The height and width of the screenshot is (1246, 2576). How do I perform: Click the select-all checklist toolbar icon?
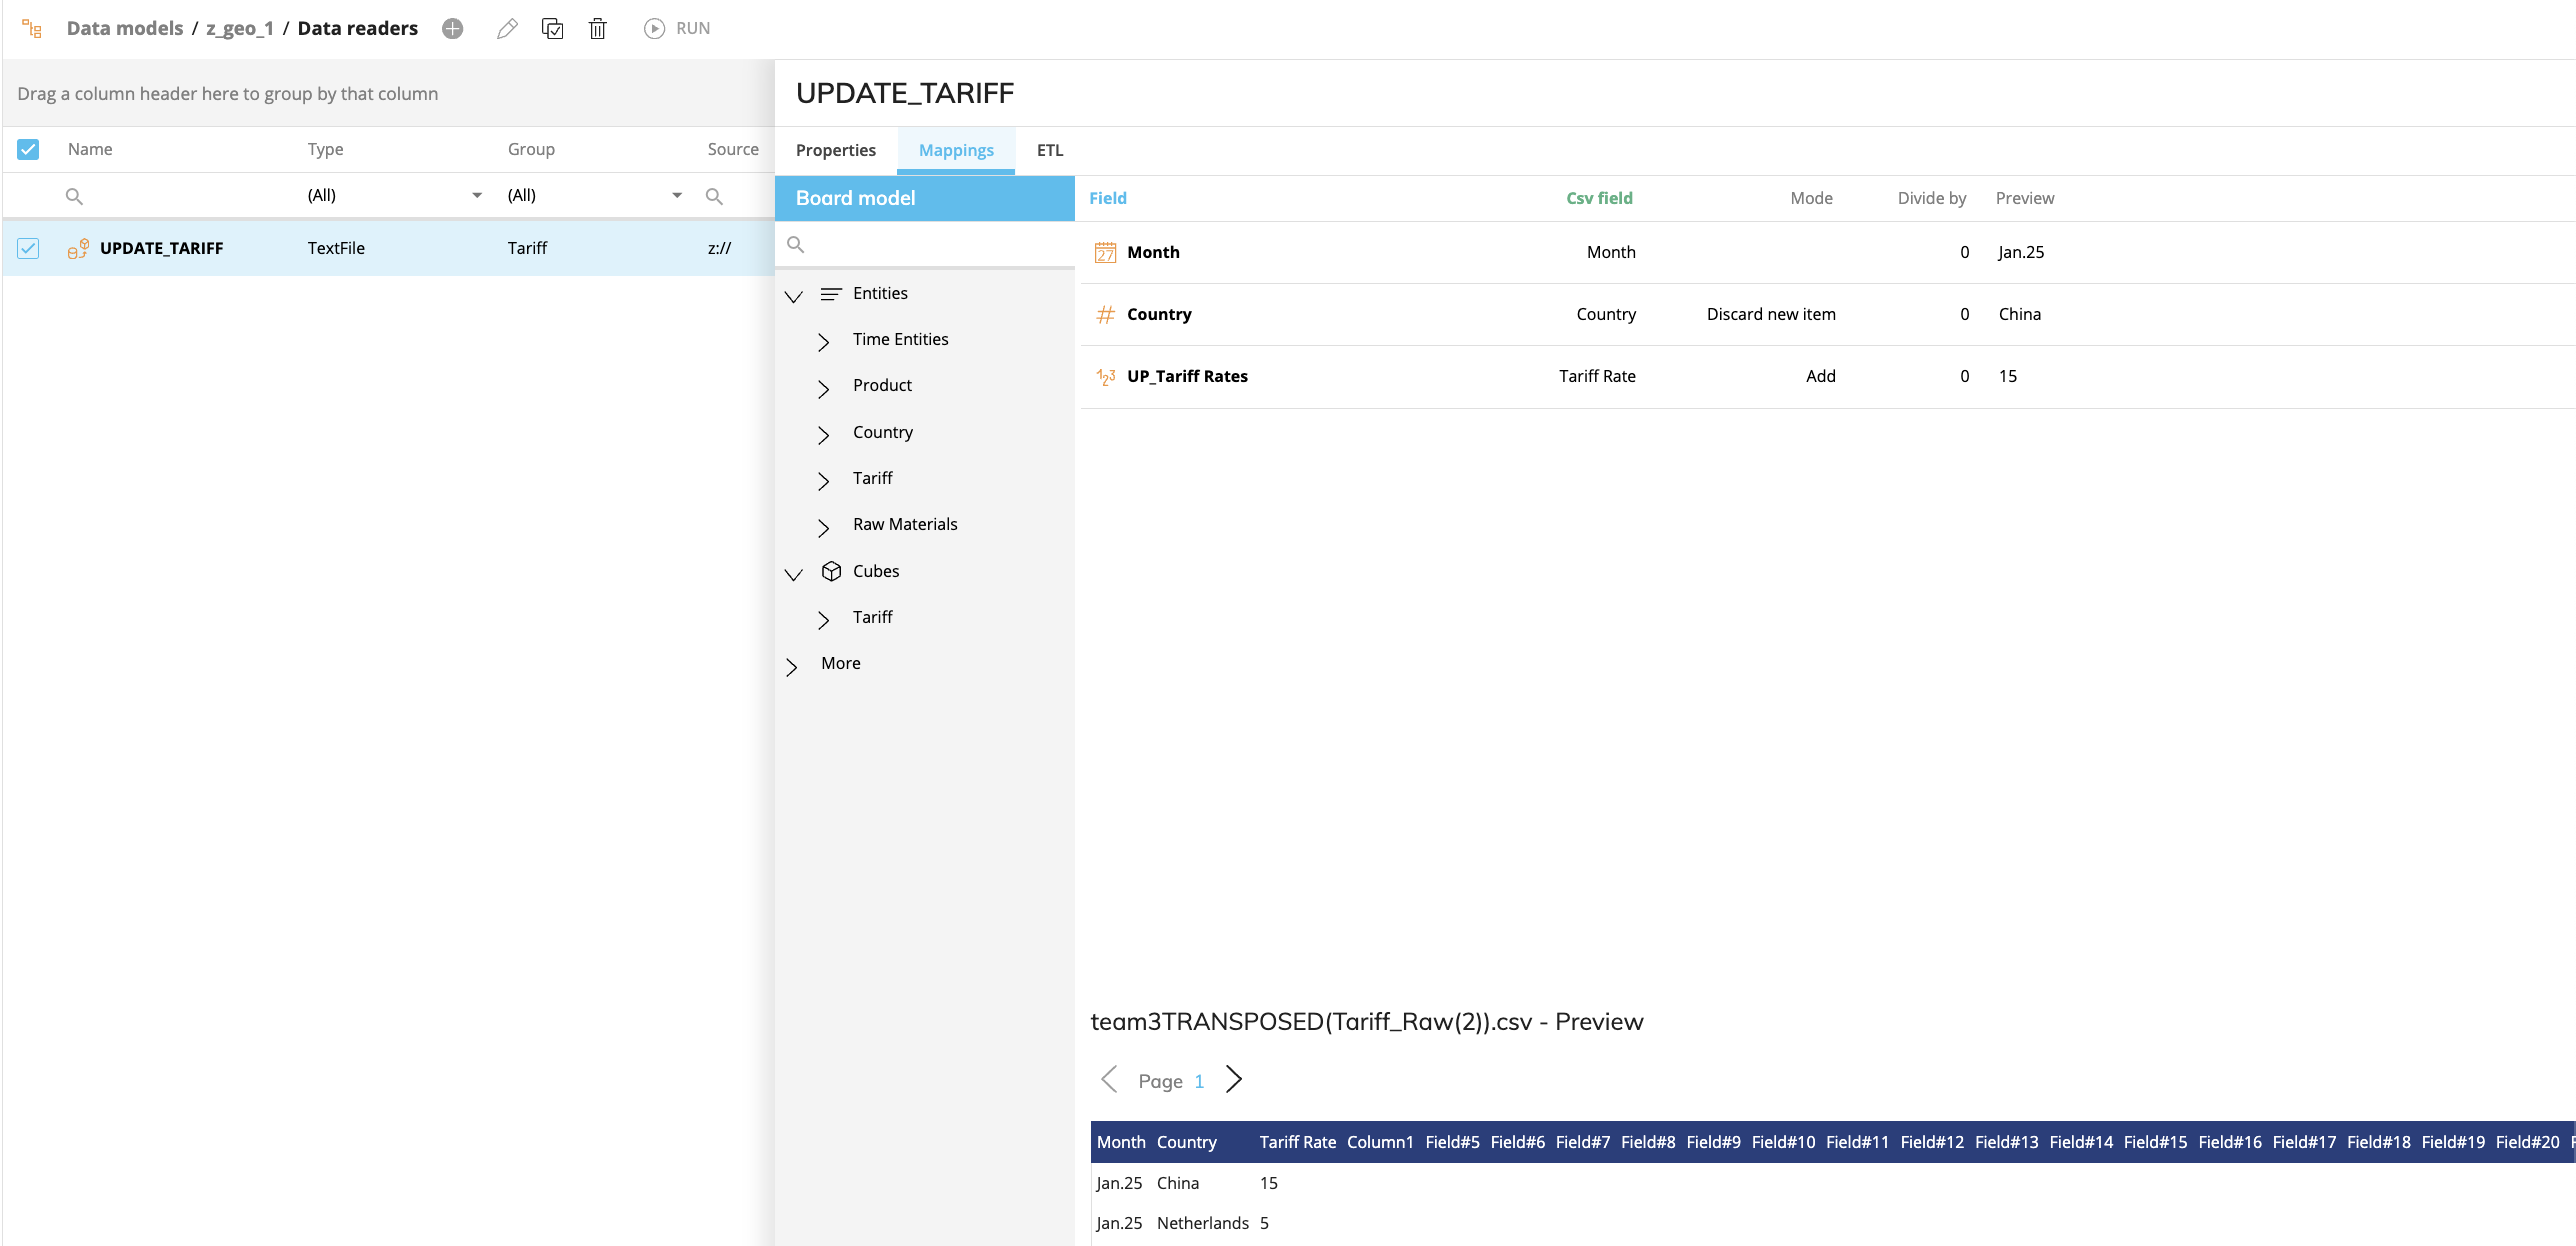552,28
